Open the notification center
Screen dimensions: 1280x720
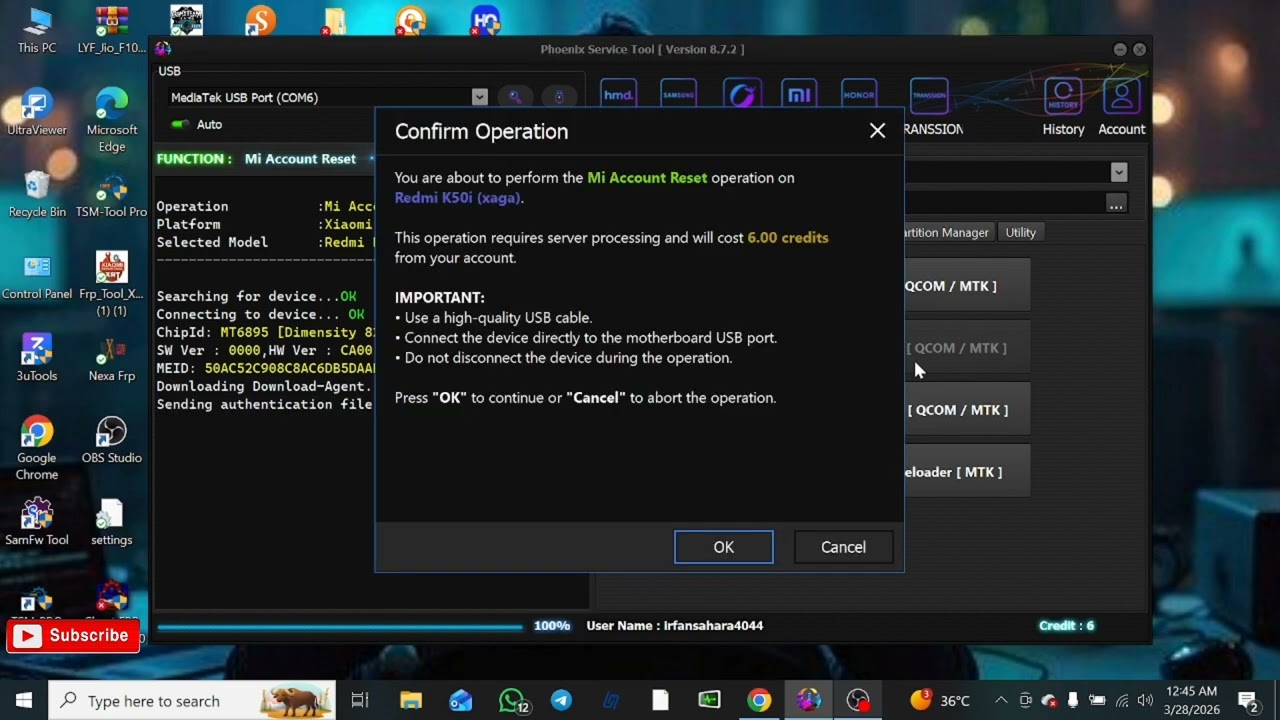1248,700
